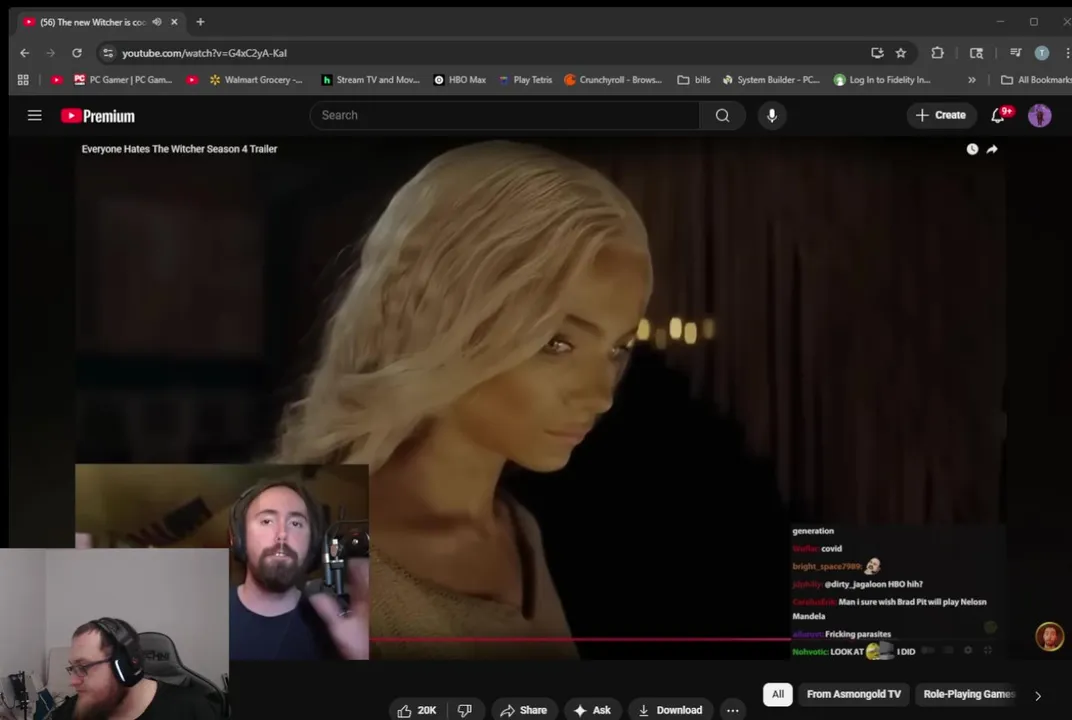Dislike the video
The image size is (1072, 720).
[465, 710]
